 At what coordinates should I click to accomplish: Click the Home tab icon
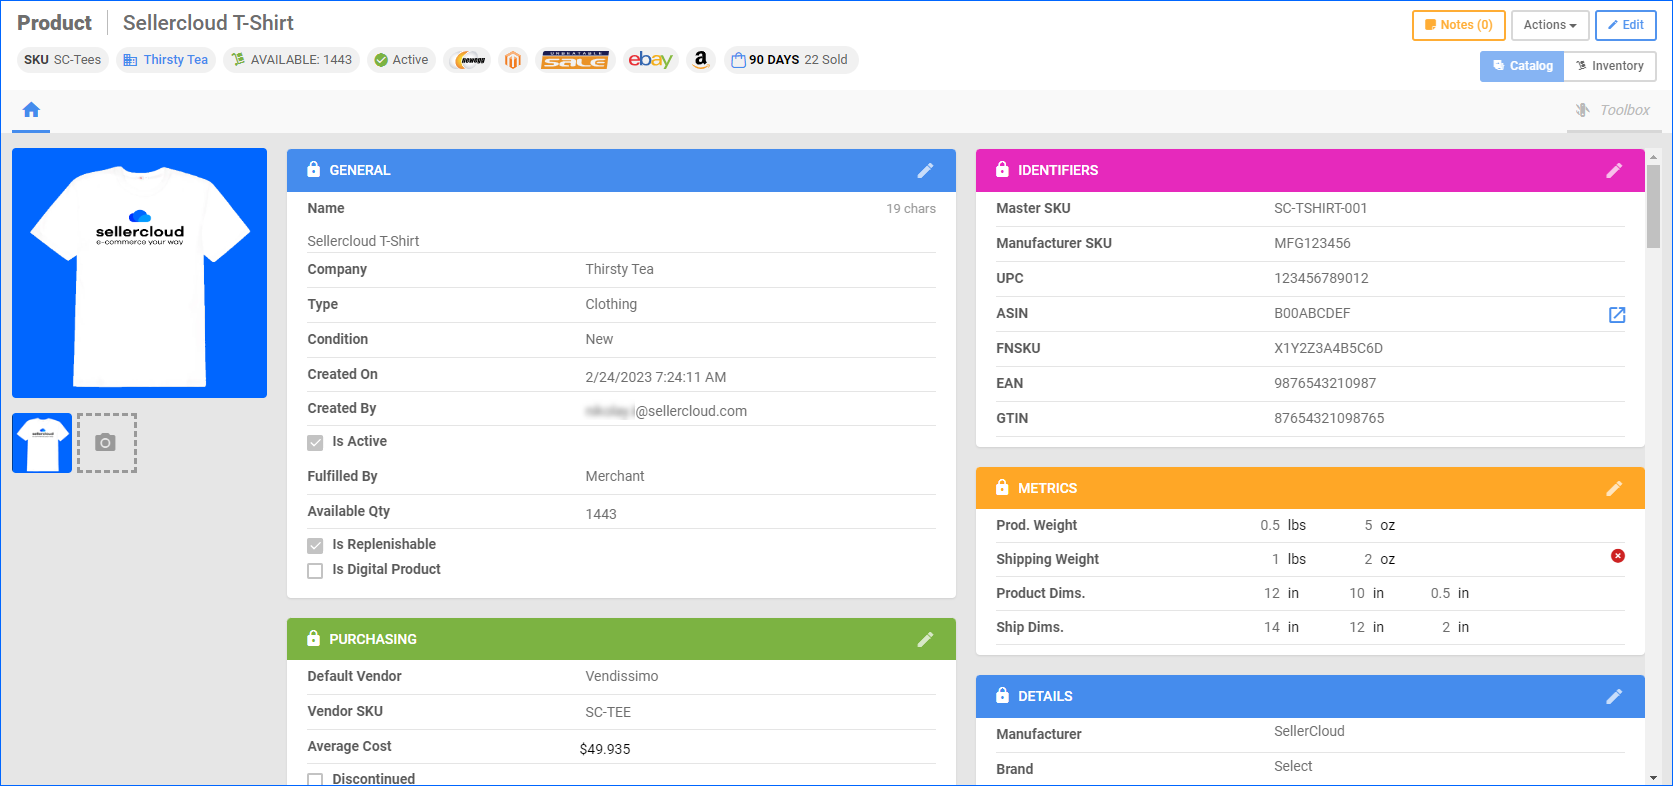(31, 110)
